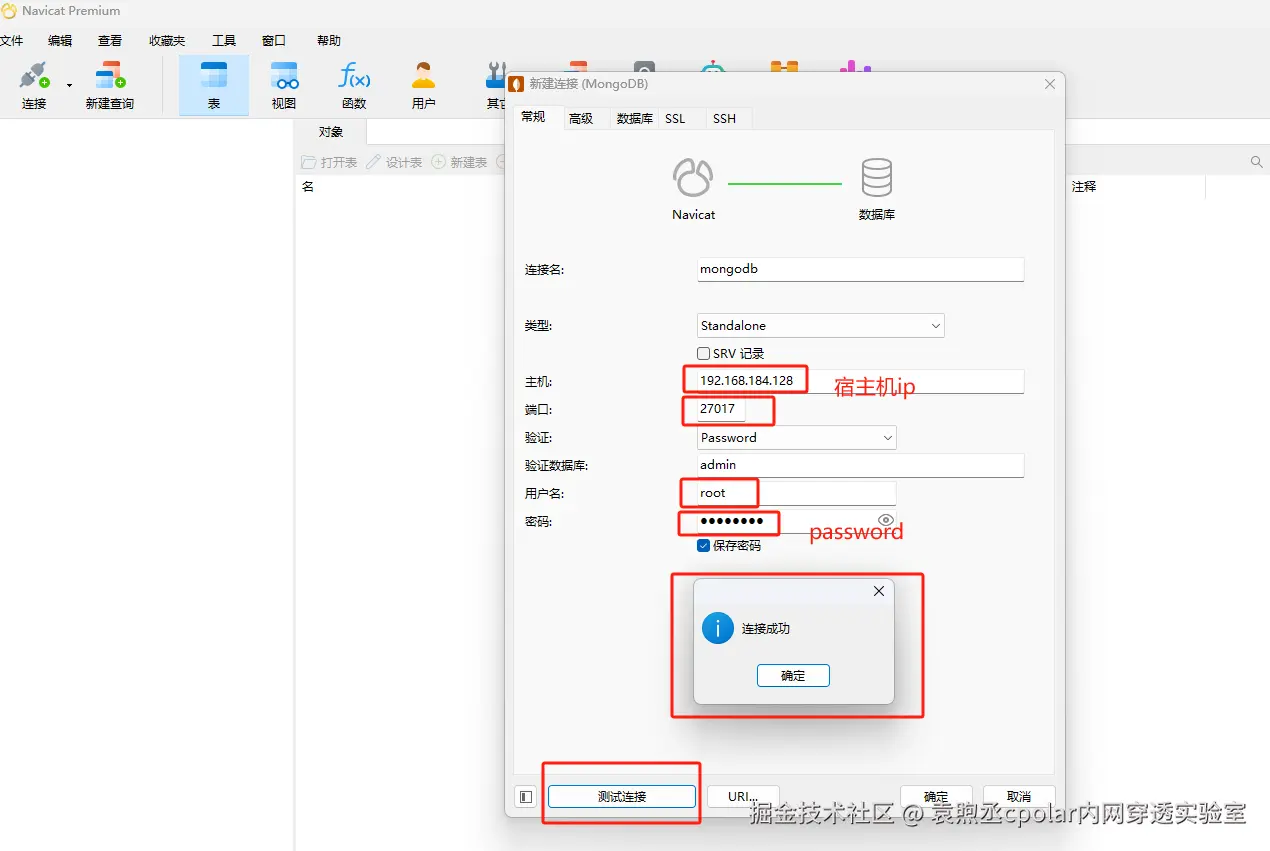Viewport: 1270px width, 851px height.
Task: Switch to the 高级 tab
Action: tap(581, 118)
